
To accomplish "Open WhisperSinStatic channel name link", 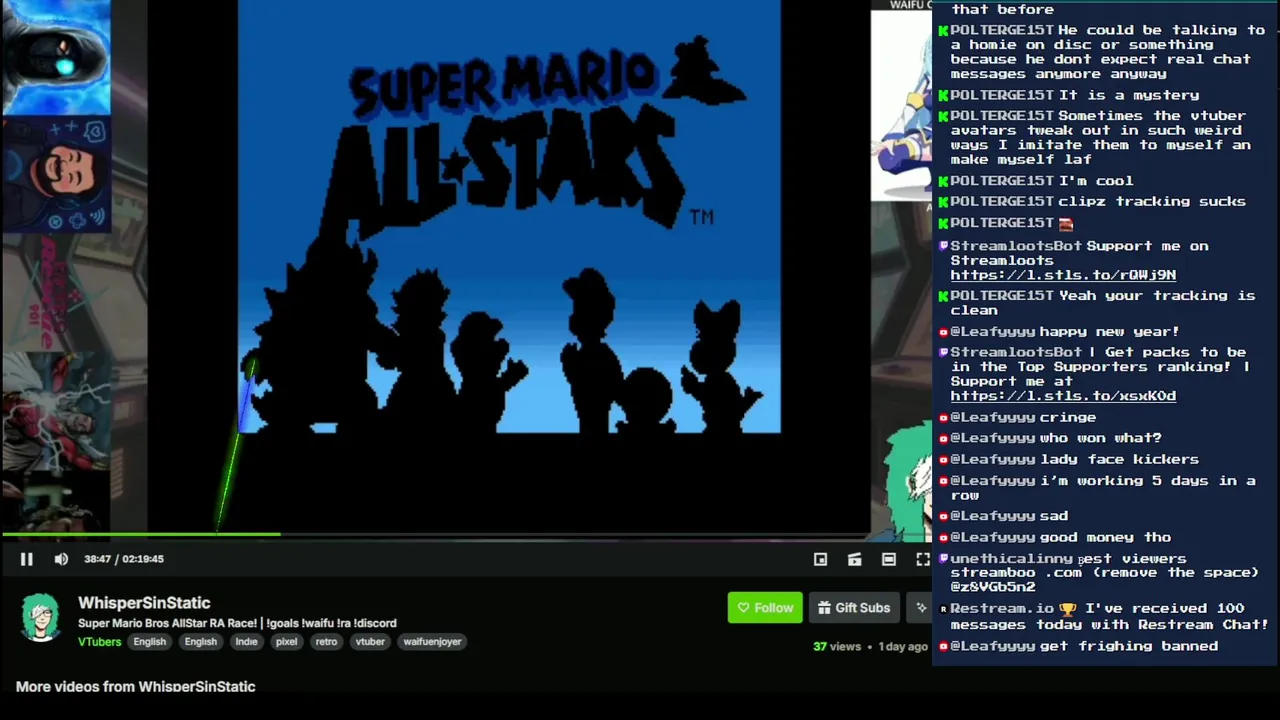I will 144,603.
